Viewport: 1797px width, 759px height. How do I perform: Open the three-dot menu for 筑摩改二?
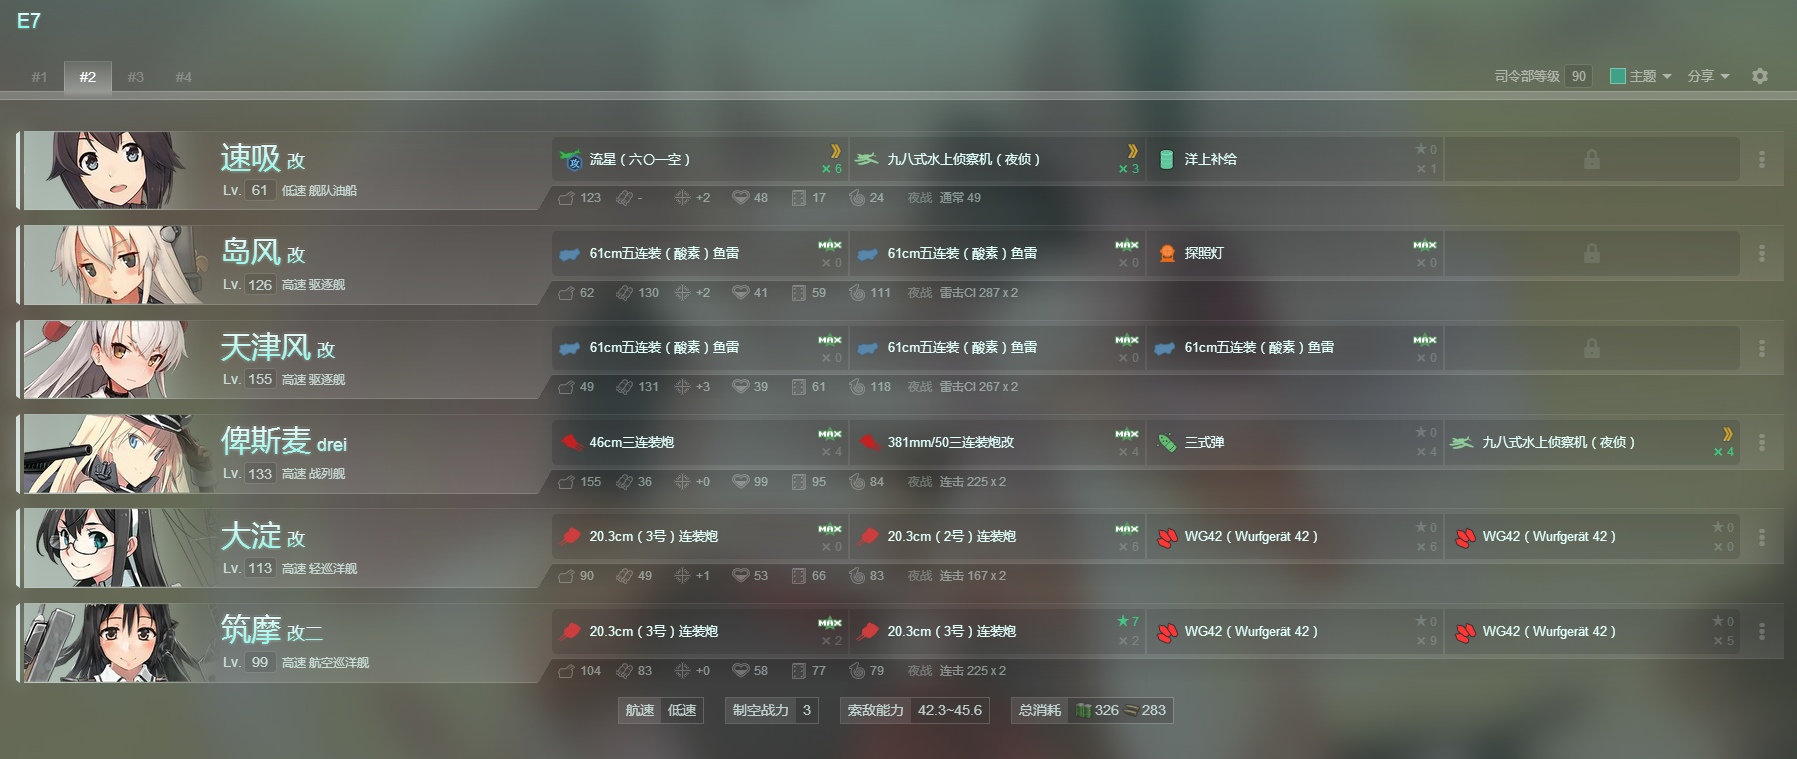(x=1762, y=631)
